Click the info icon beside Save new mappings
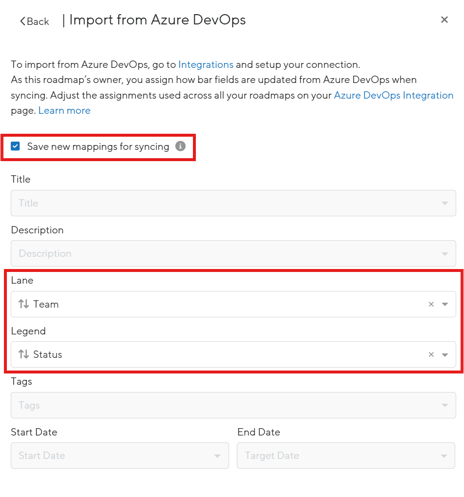 click(x=180, y=146)
